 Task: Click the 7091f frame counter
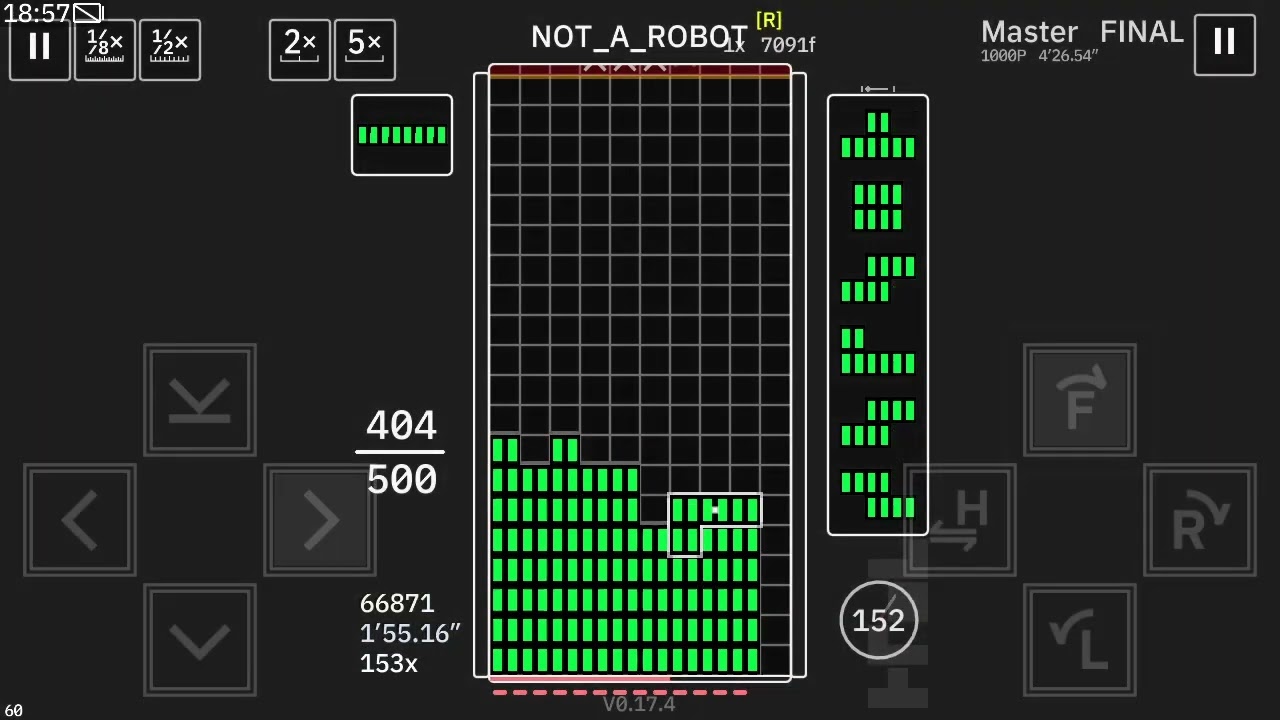click(788, 45)
